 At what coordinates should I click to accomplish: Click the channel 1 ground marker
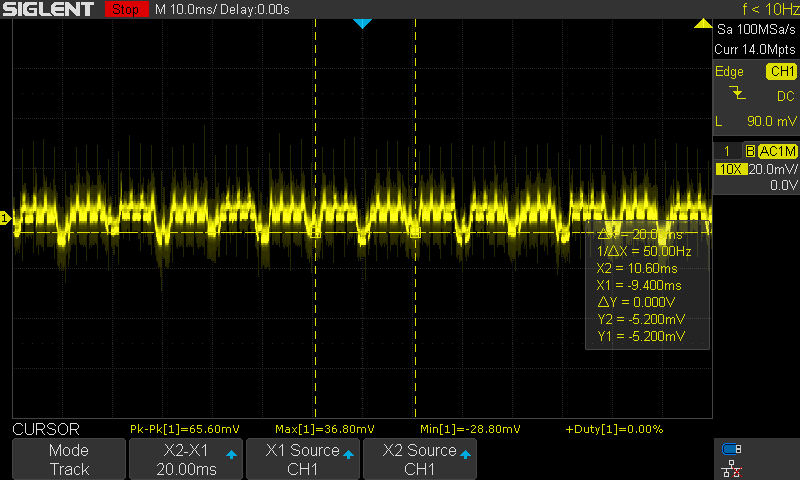[x=5, y=218]
